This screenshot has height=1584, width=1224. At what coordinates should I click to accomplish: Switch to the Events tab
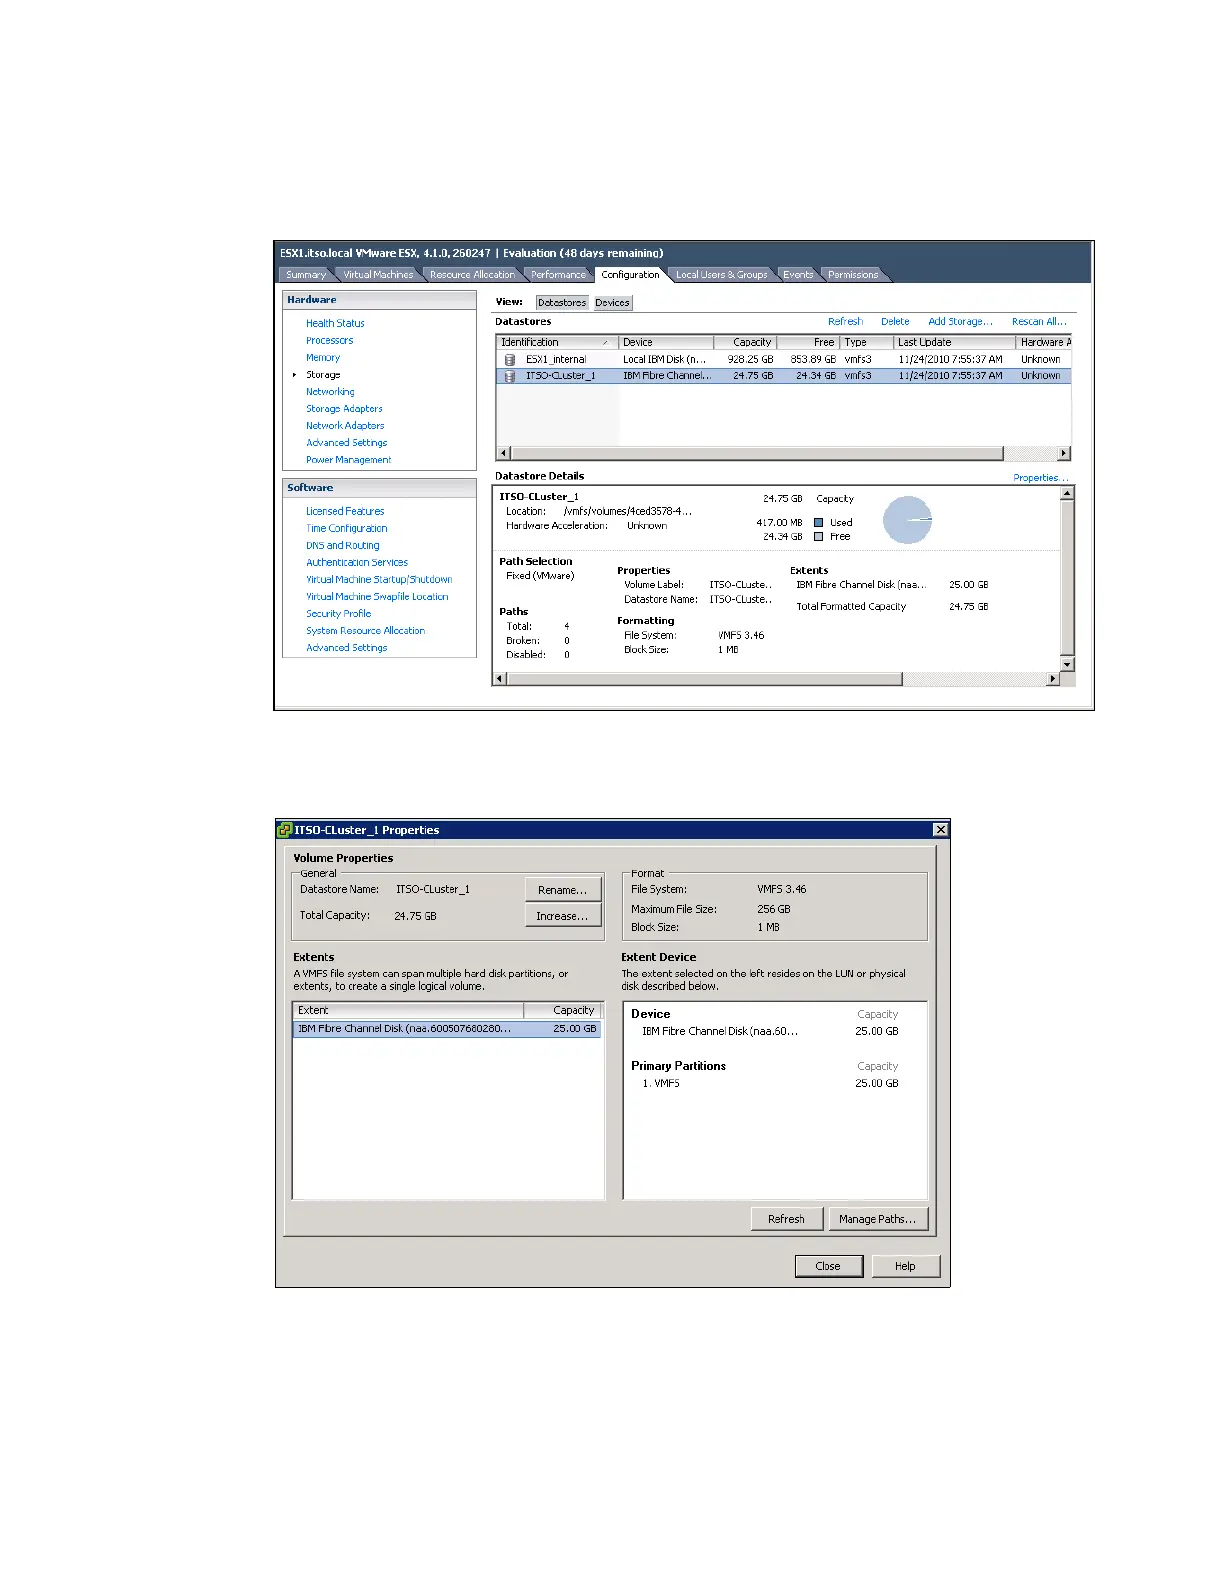pyautogui.click(x=798, y=275)
